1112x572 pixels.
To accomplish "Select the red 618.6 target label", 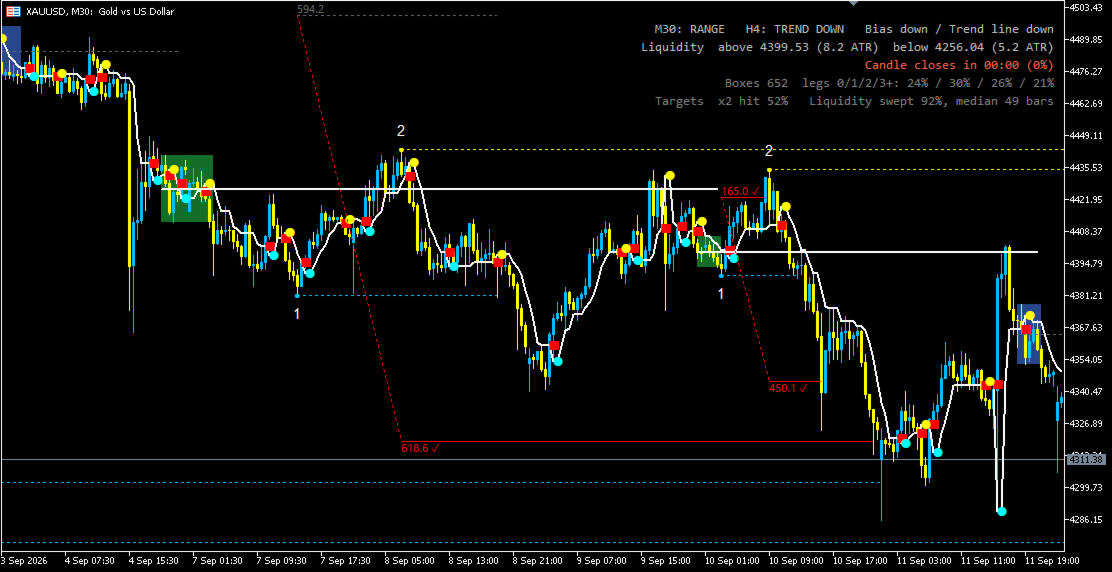I will click(x=421, y=448).
